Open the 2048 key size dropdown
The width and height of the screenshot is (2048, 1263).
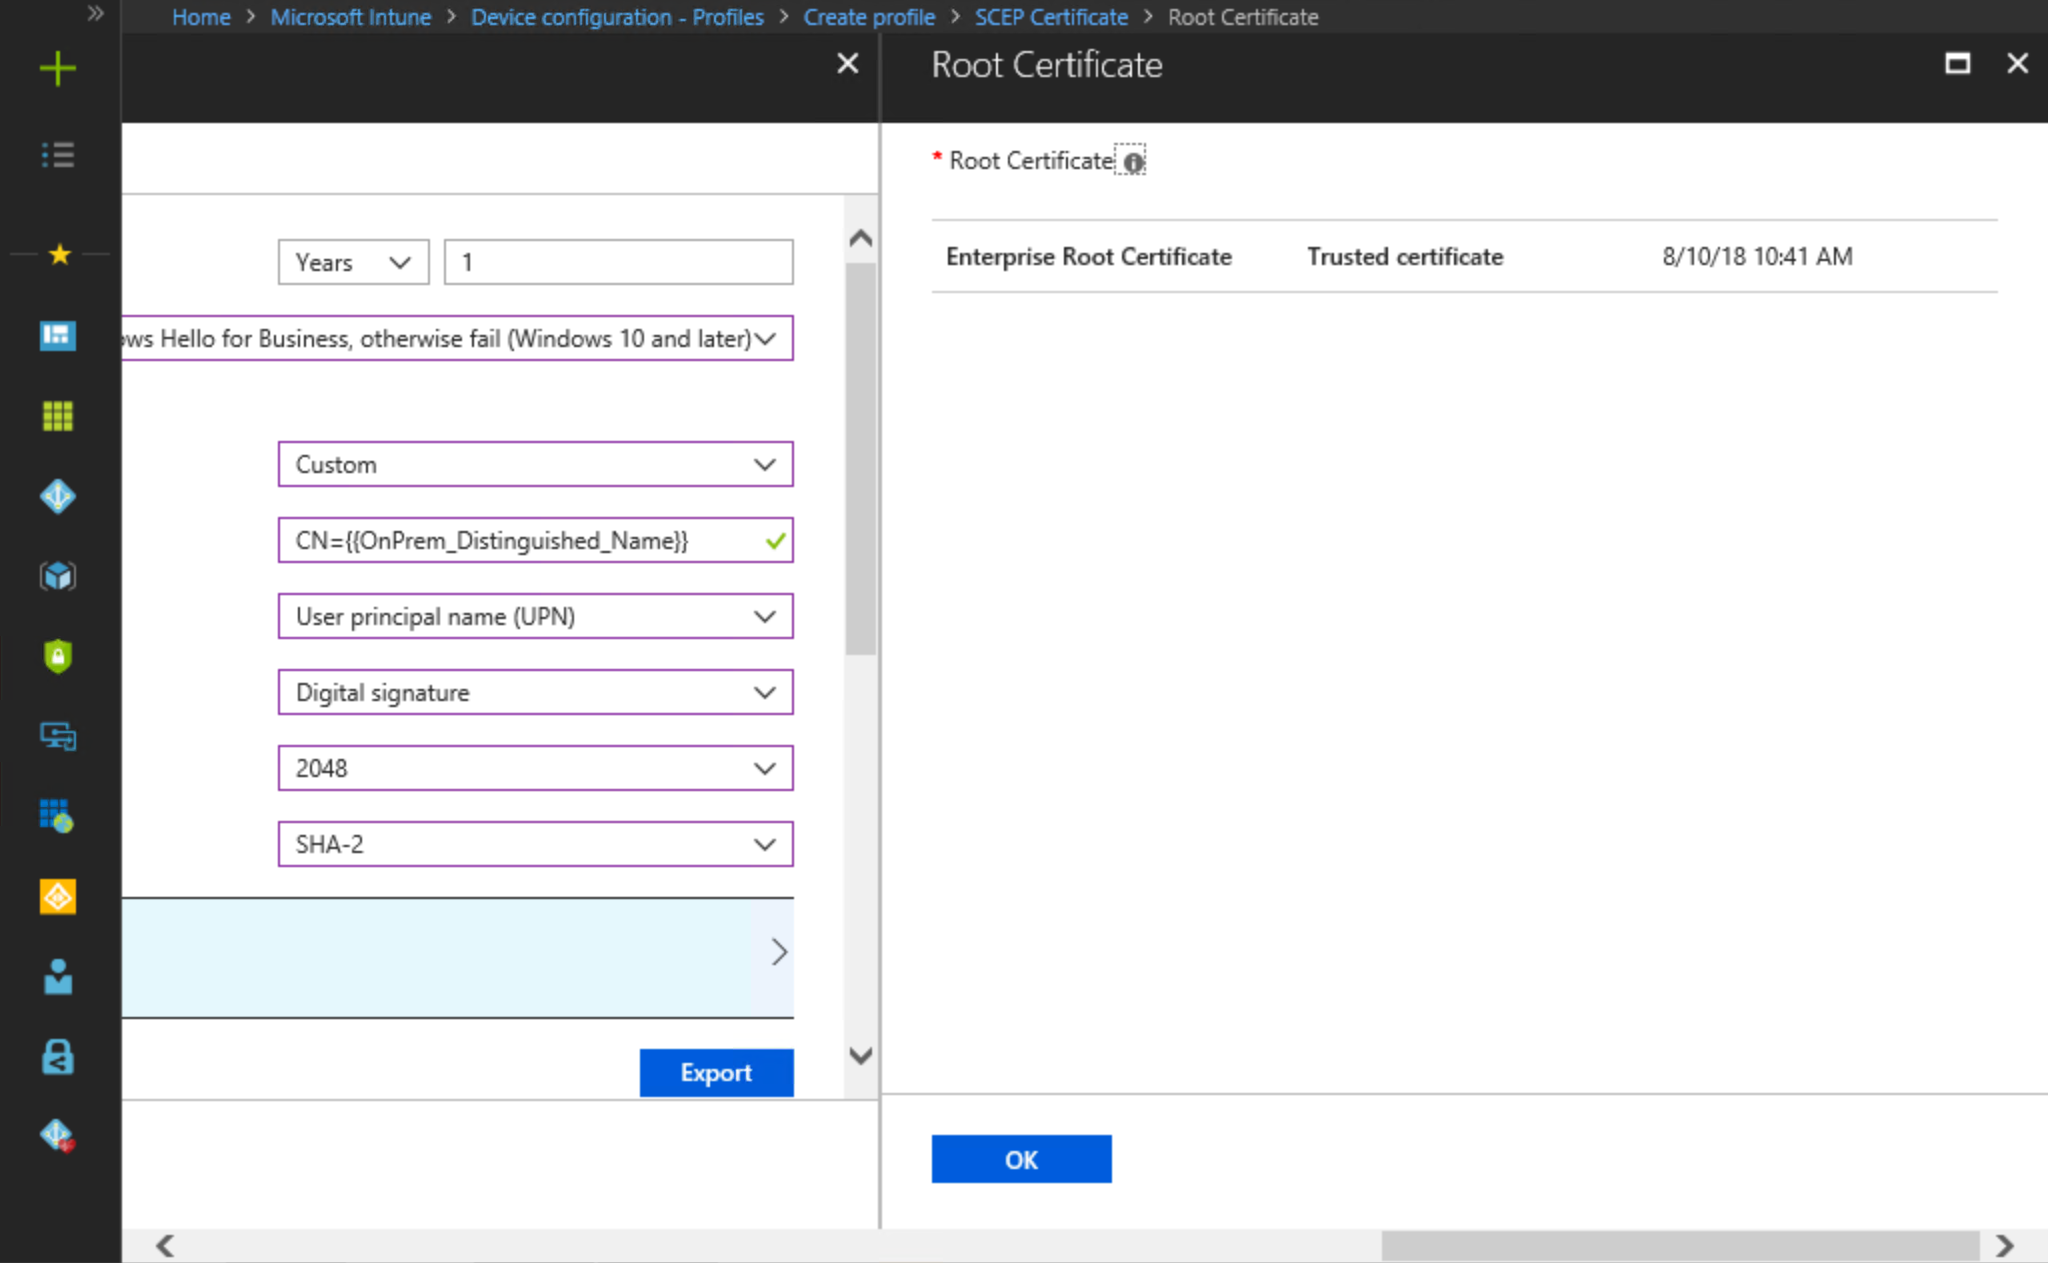click(535, 769)
